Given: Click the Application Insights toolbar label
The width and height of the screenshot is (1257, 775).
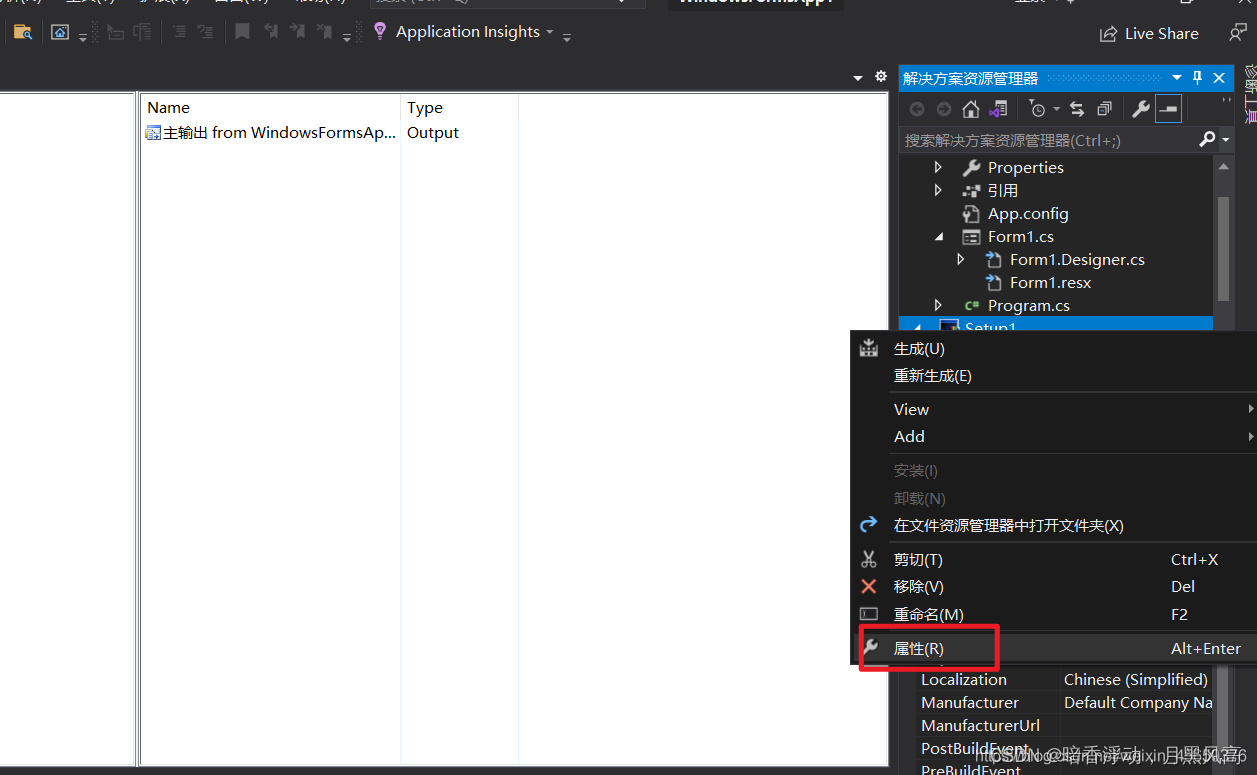Looking at the screenshot, I should coord(467,32).
